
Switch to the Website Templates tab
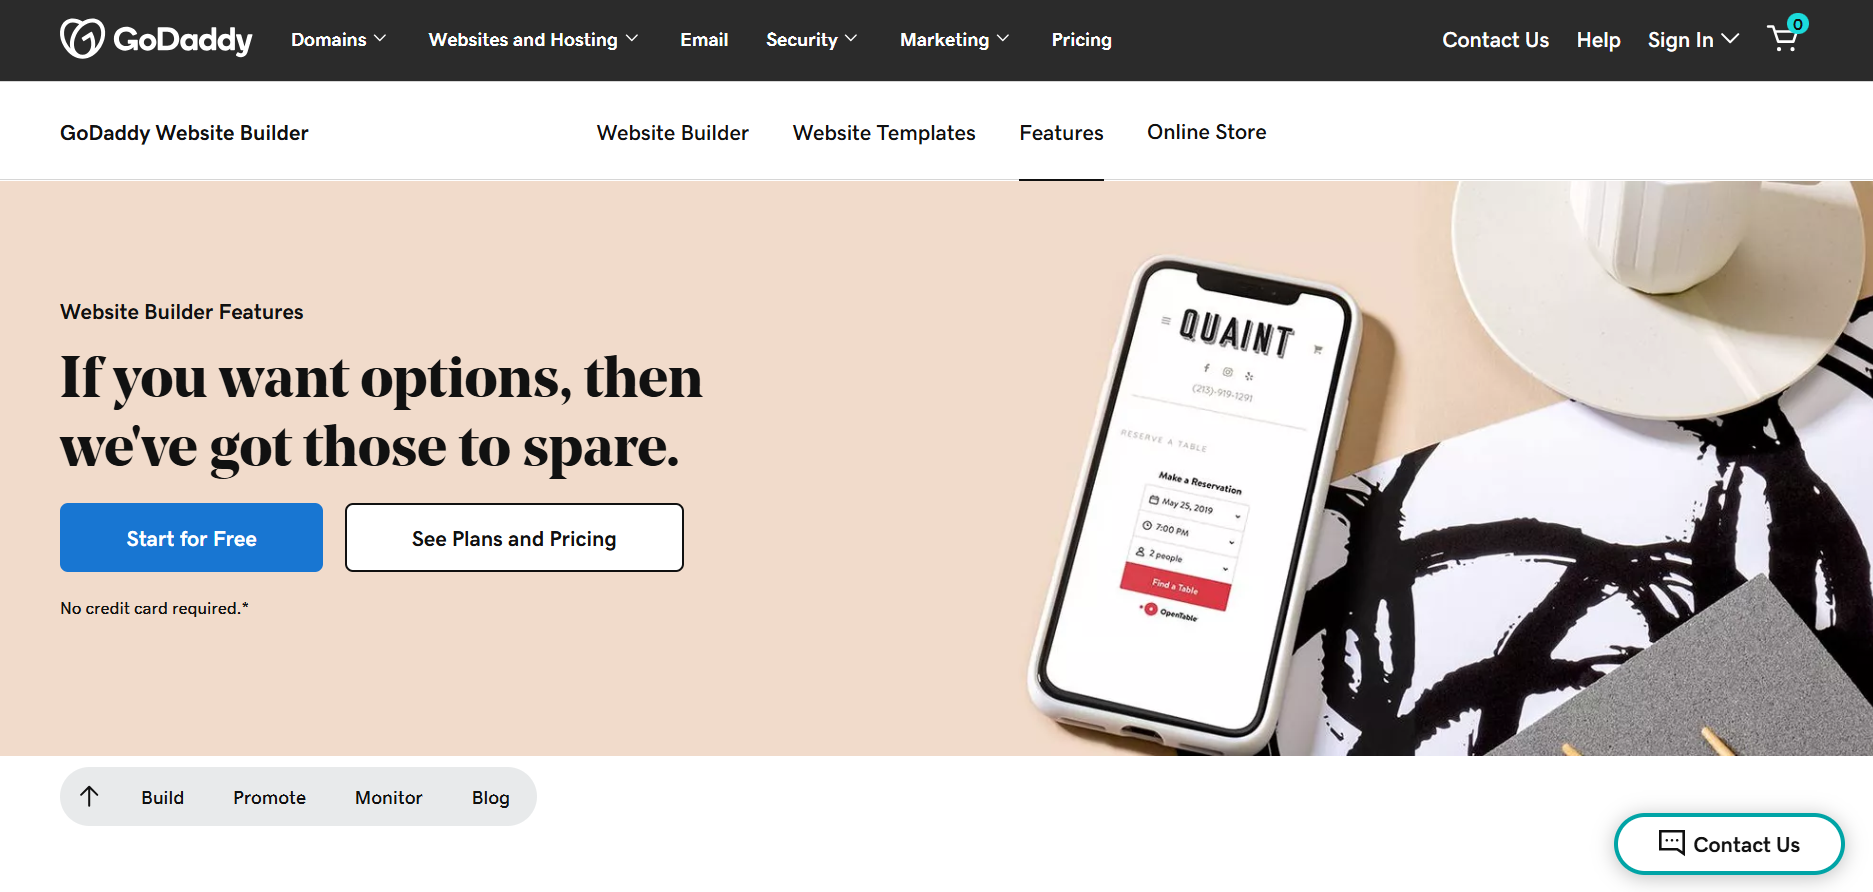point(884,133)
